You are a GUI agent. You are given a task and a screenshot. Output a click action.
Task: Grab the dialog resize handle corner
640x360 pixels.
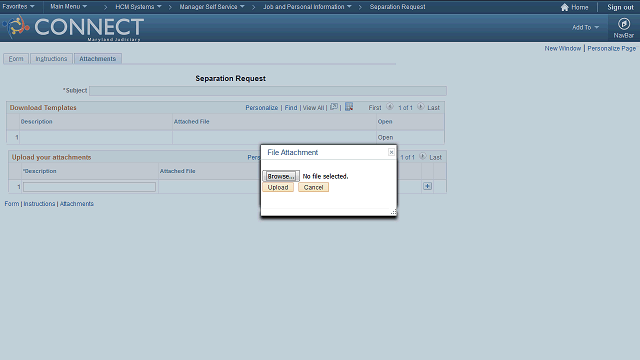click(393, 212)
